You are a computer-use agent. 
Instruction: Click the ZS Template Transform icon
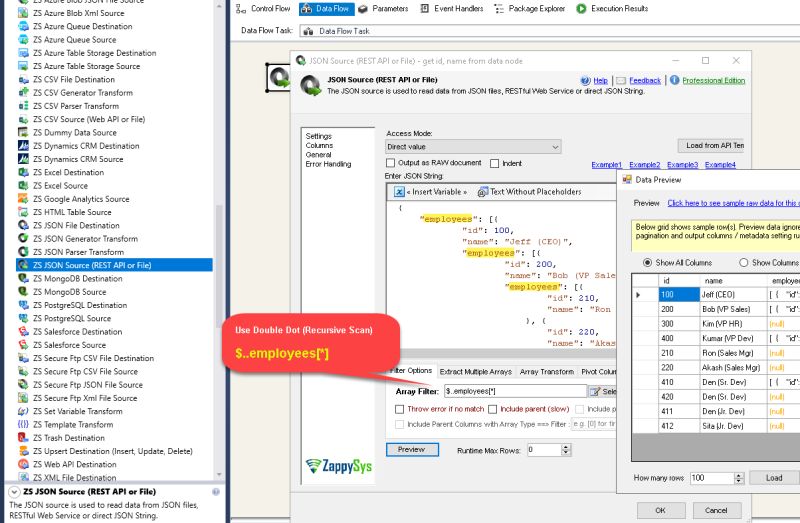coord(23,424)
